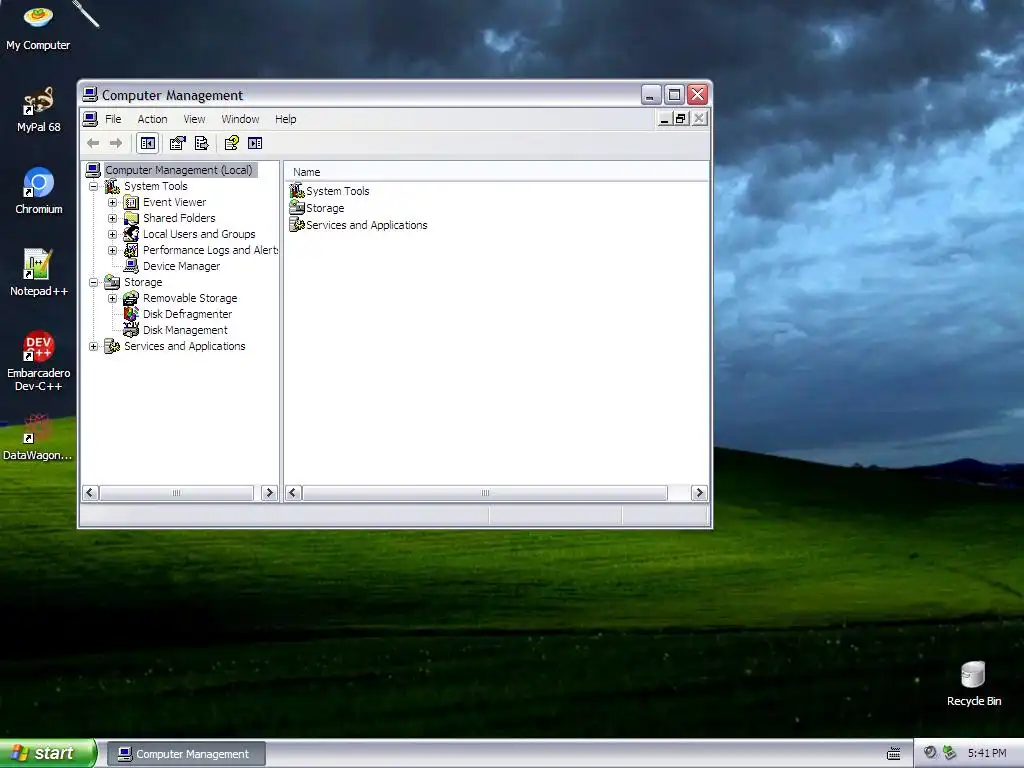Viewport: 1024px width, 768px height.
Task: Open Disk Defragmenter in the tree
Action: (x=187, y=314)
